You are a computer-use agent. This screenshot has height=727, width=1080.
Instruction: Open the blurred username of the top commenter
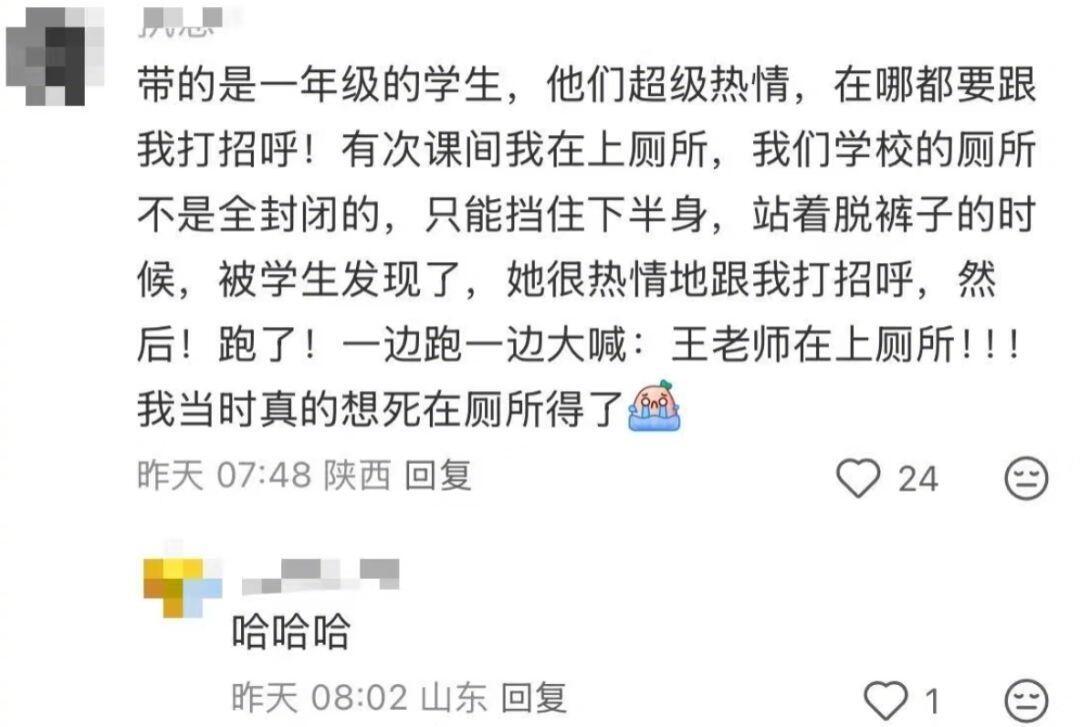click(x=180, y=21)
